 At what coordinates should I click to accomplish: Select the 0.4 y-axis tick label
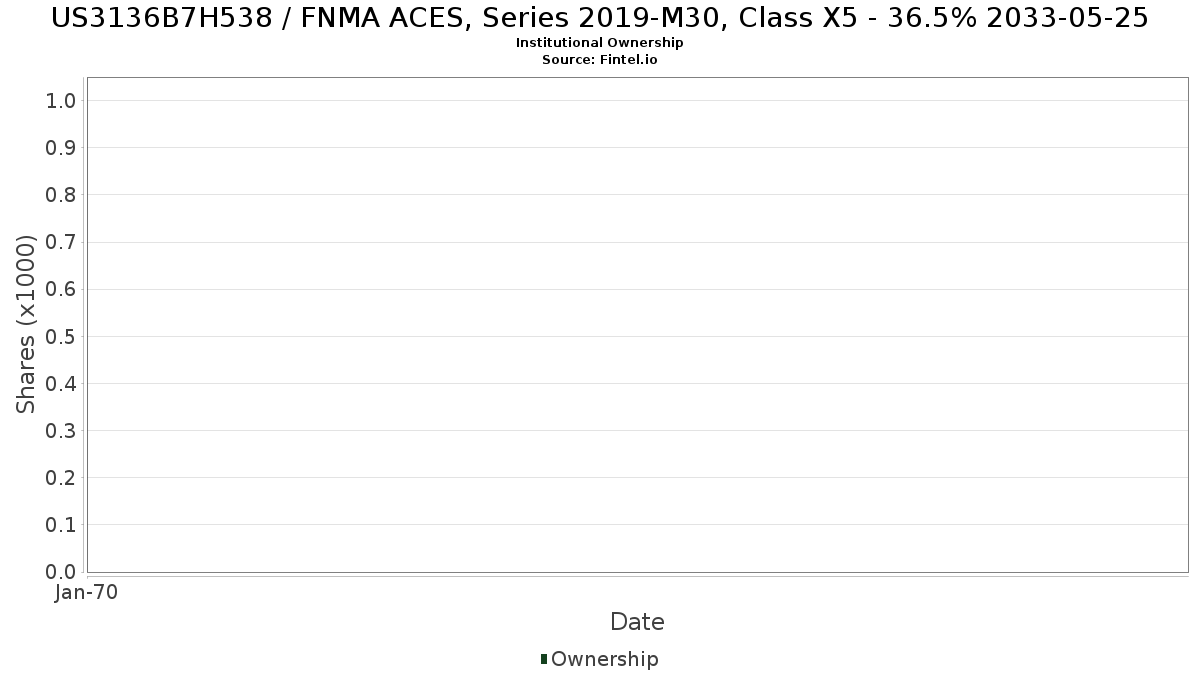click(61, 384)
